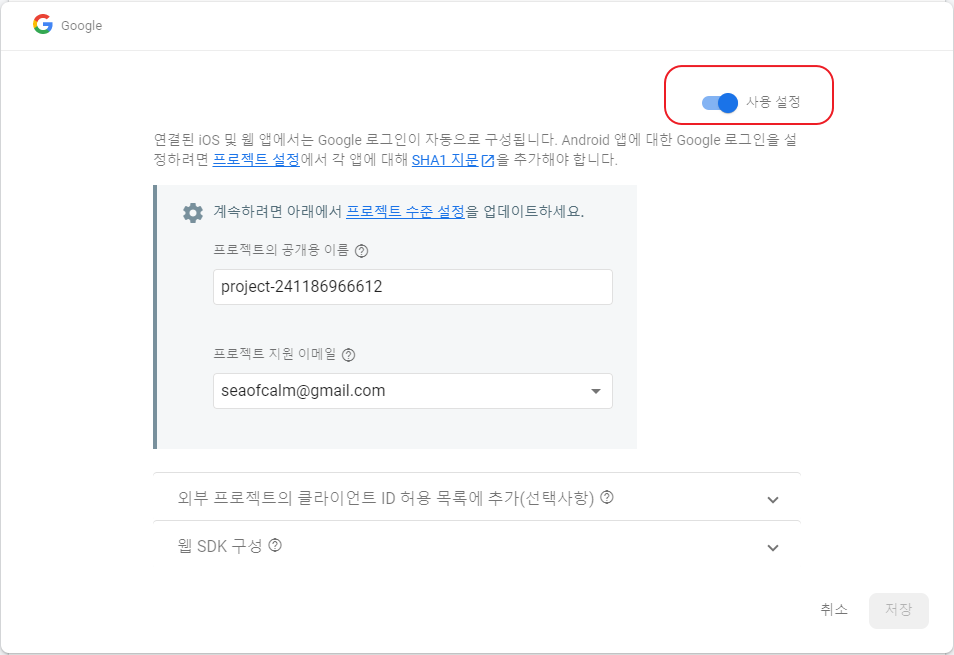Open the 프로젝트 수준 설정 link
Viewport: 954px width, 655px height.
[405, 212]
